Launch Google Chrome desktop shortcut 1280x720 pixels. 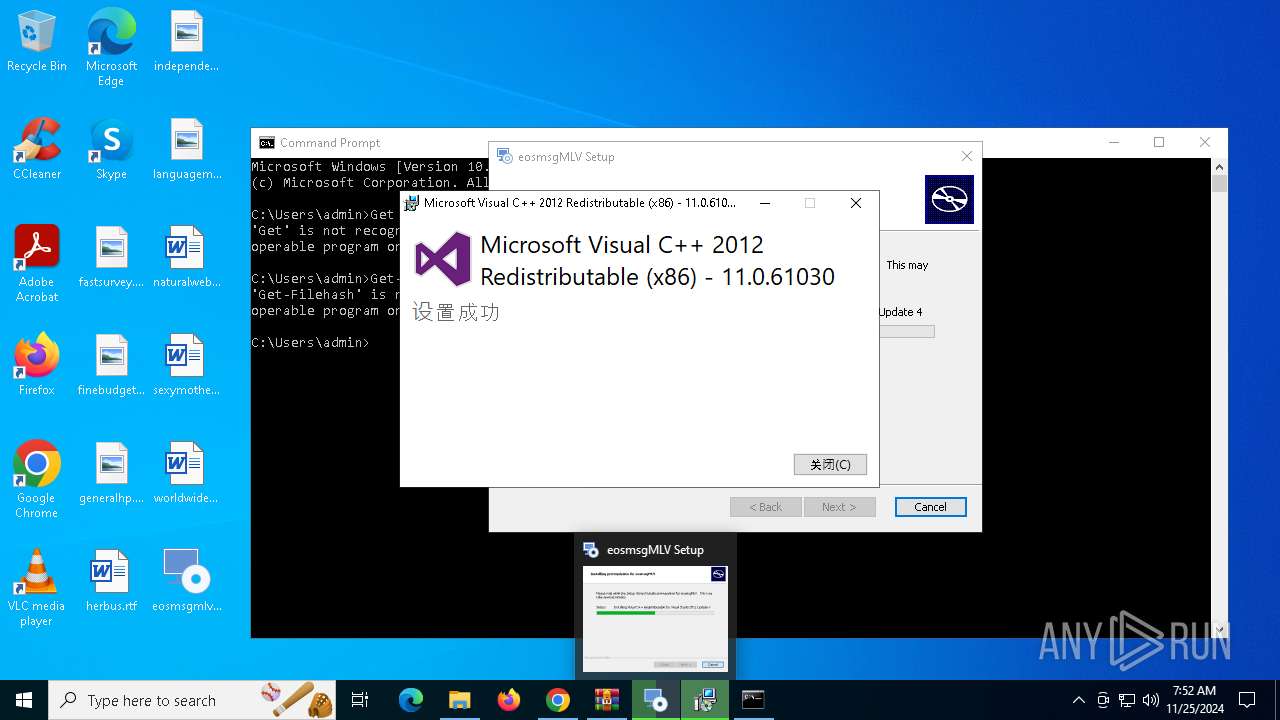pyautogui.click(x=37, y=480)
